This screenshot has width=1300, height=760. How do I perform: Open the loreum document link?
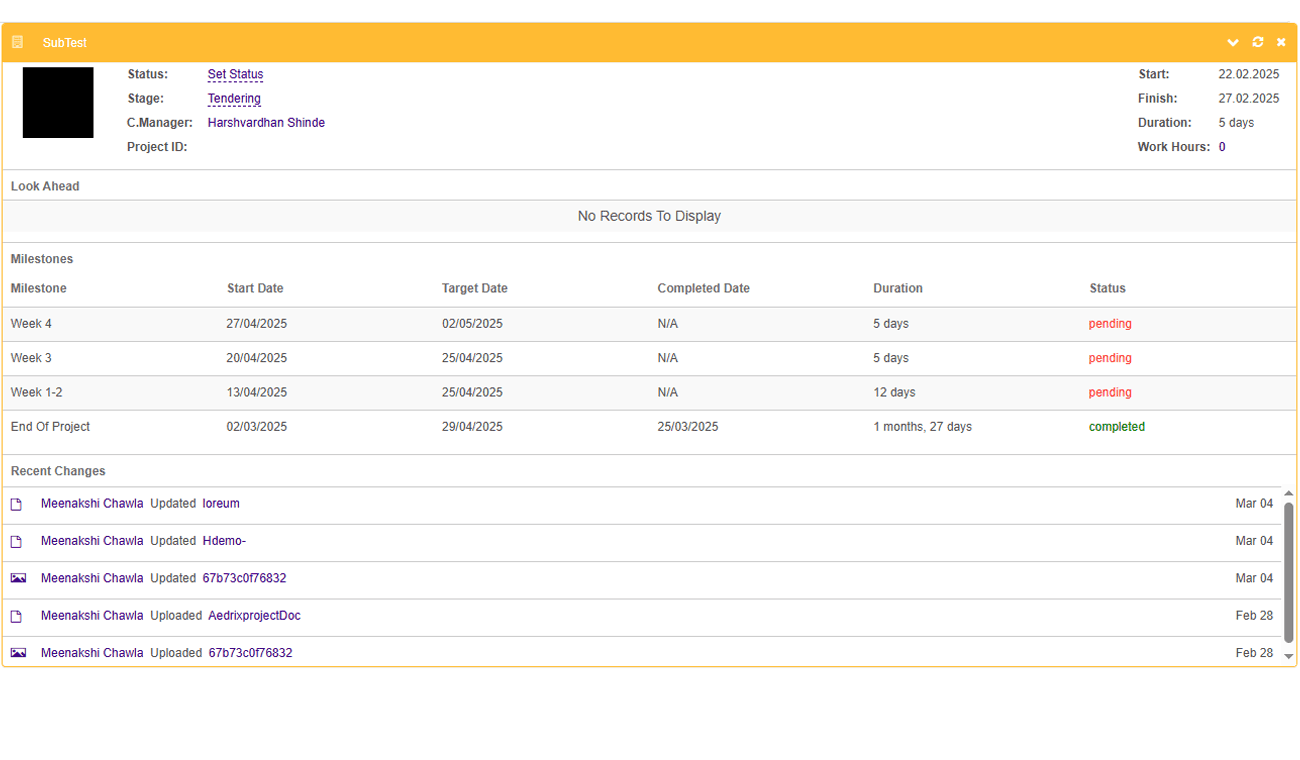221,504
